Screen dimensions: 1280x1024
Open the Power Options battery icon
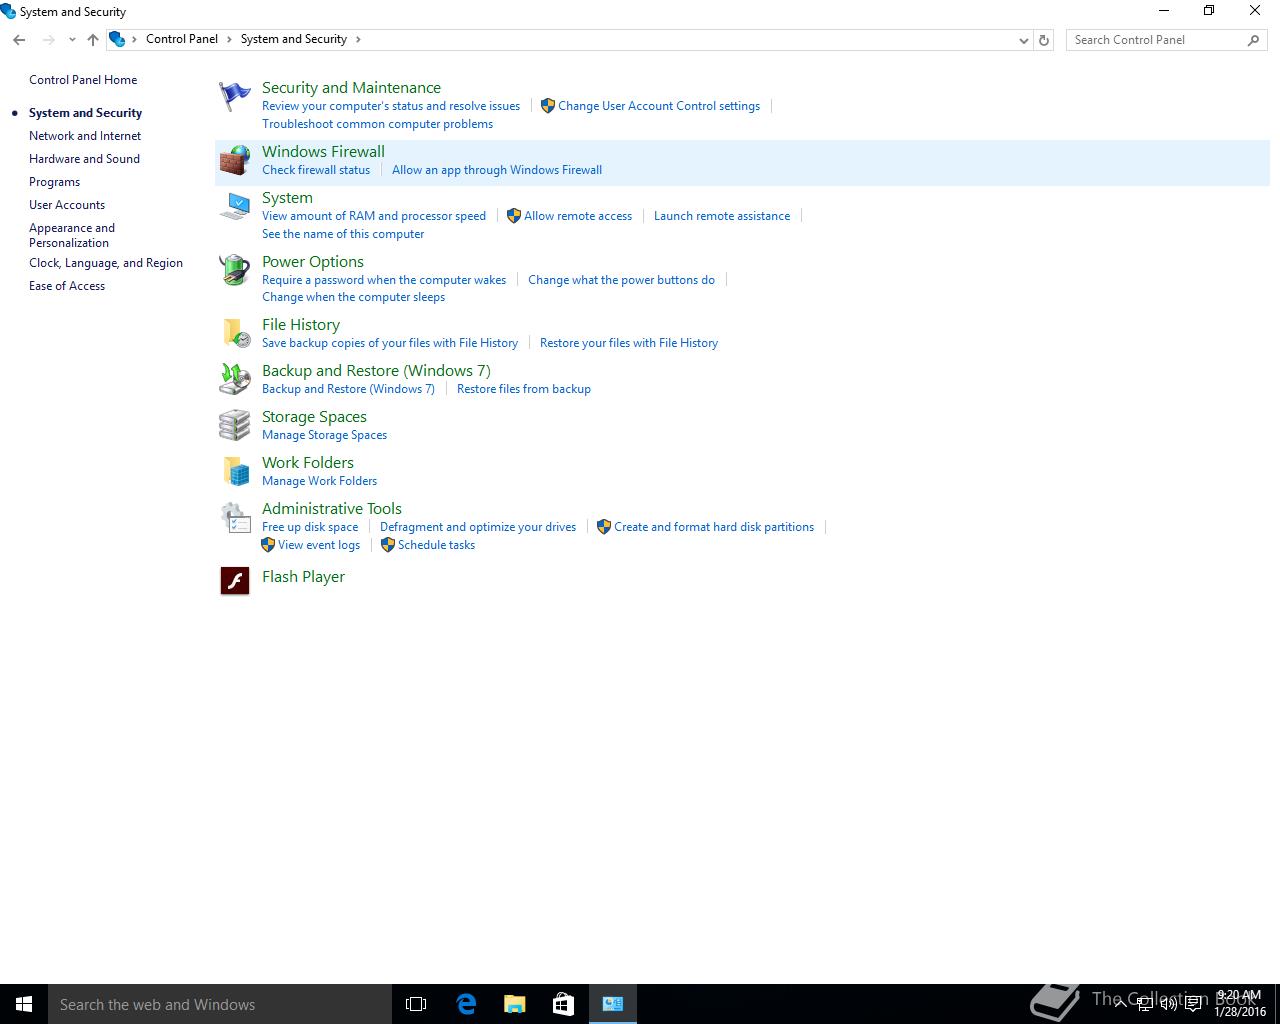(x=235, y=270)
